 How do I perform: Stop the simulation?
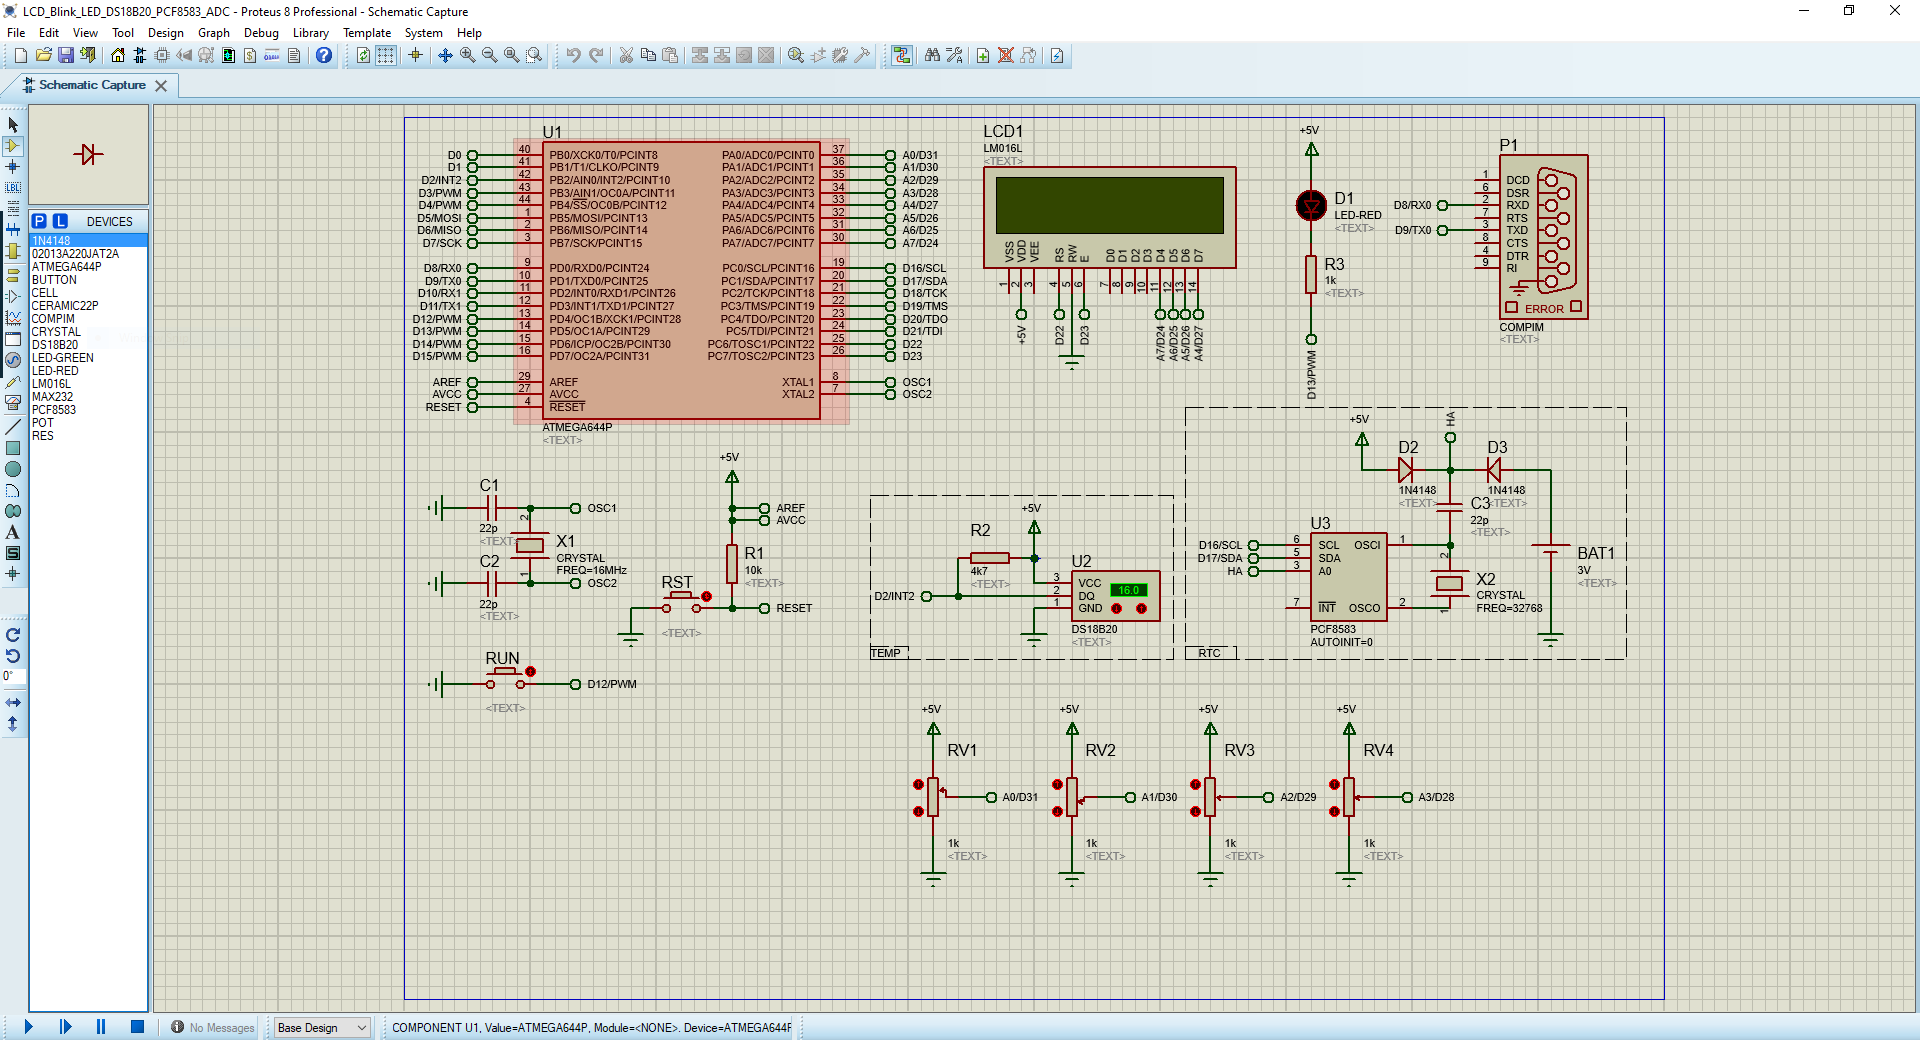pyautogui.click(x=137, y=1026)
